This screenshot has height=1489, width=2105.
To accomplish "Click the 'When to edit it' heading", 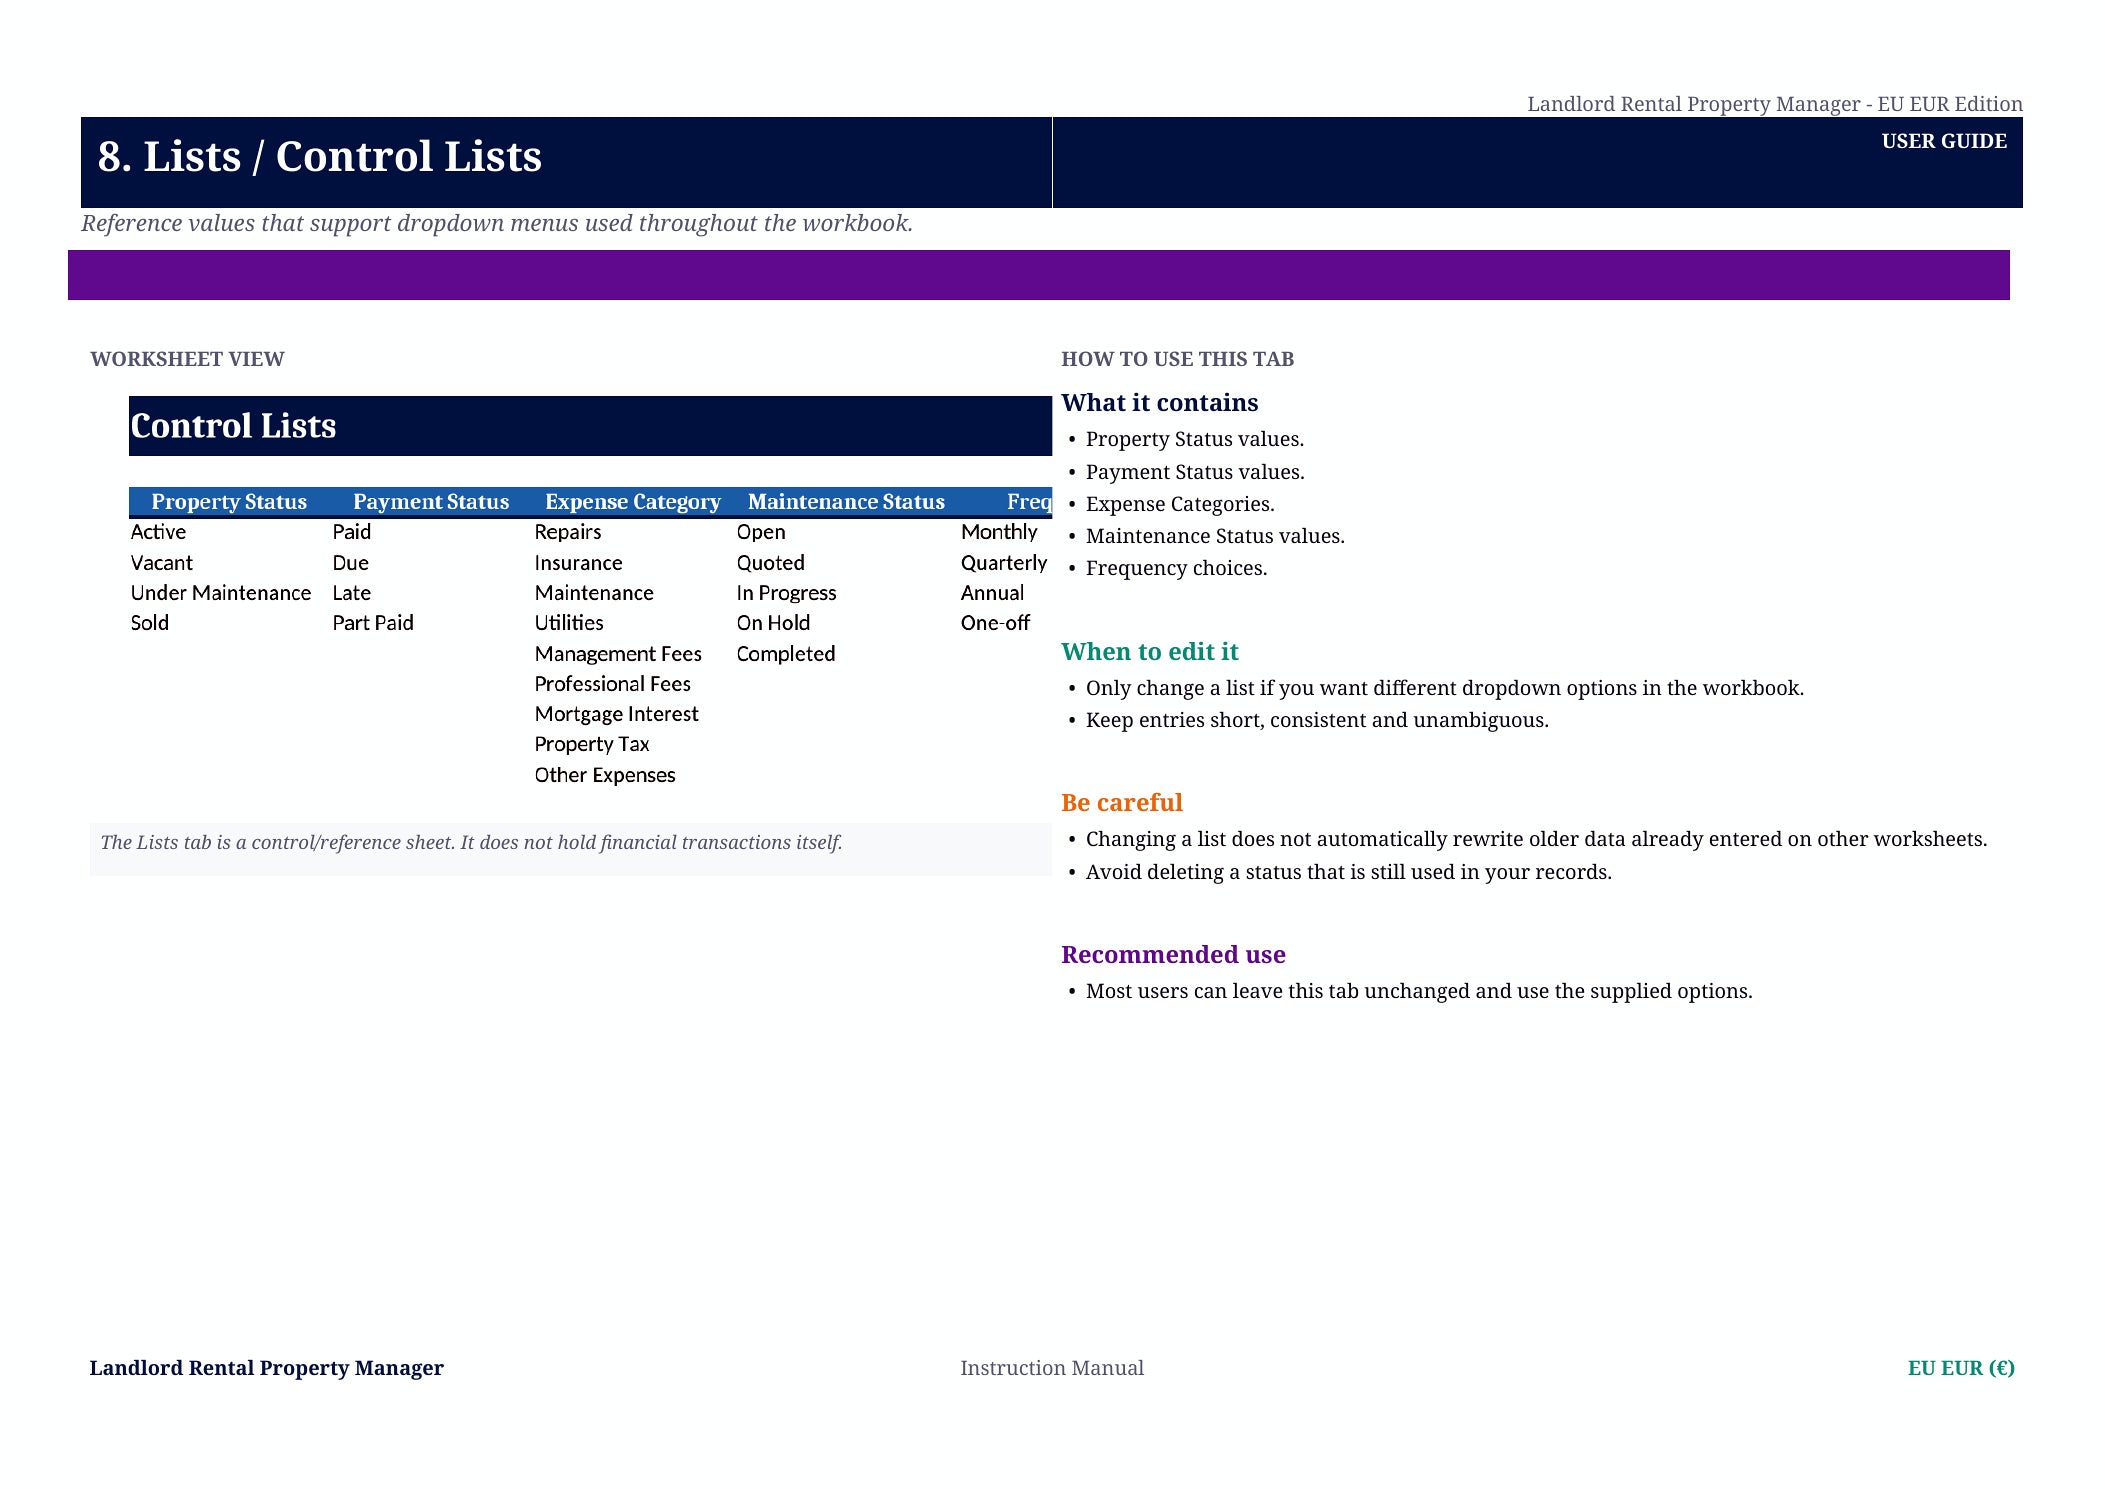I will pos(1149,652).
